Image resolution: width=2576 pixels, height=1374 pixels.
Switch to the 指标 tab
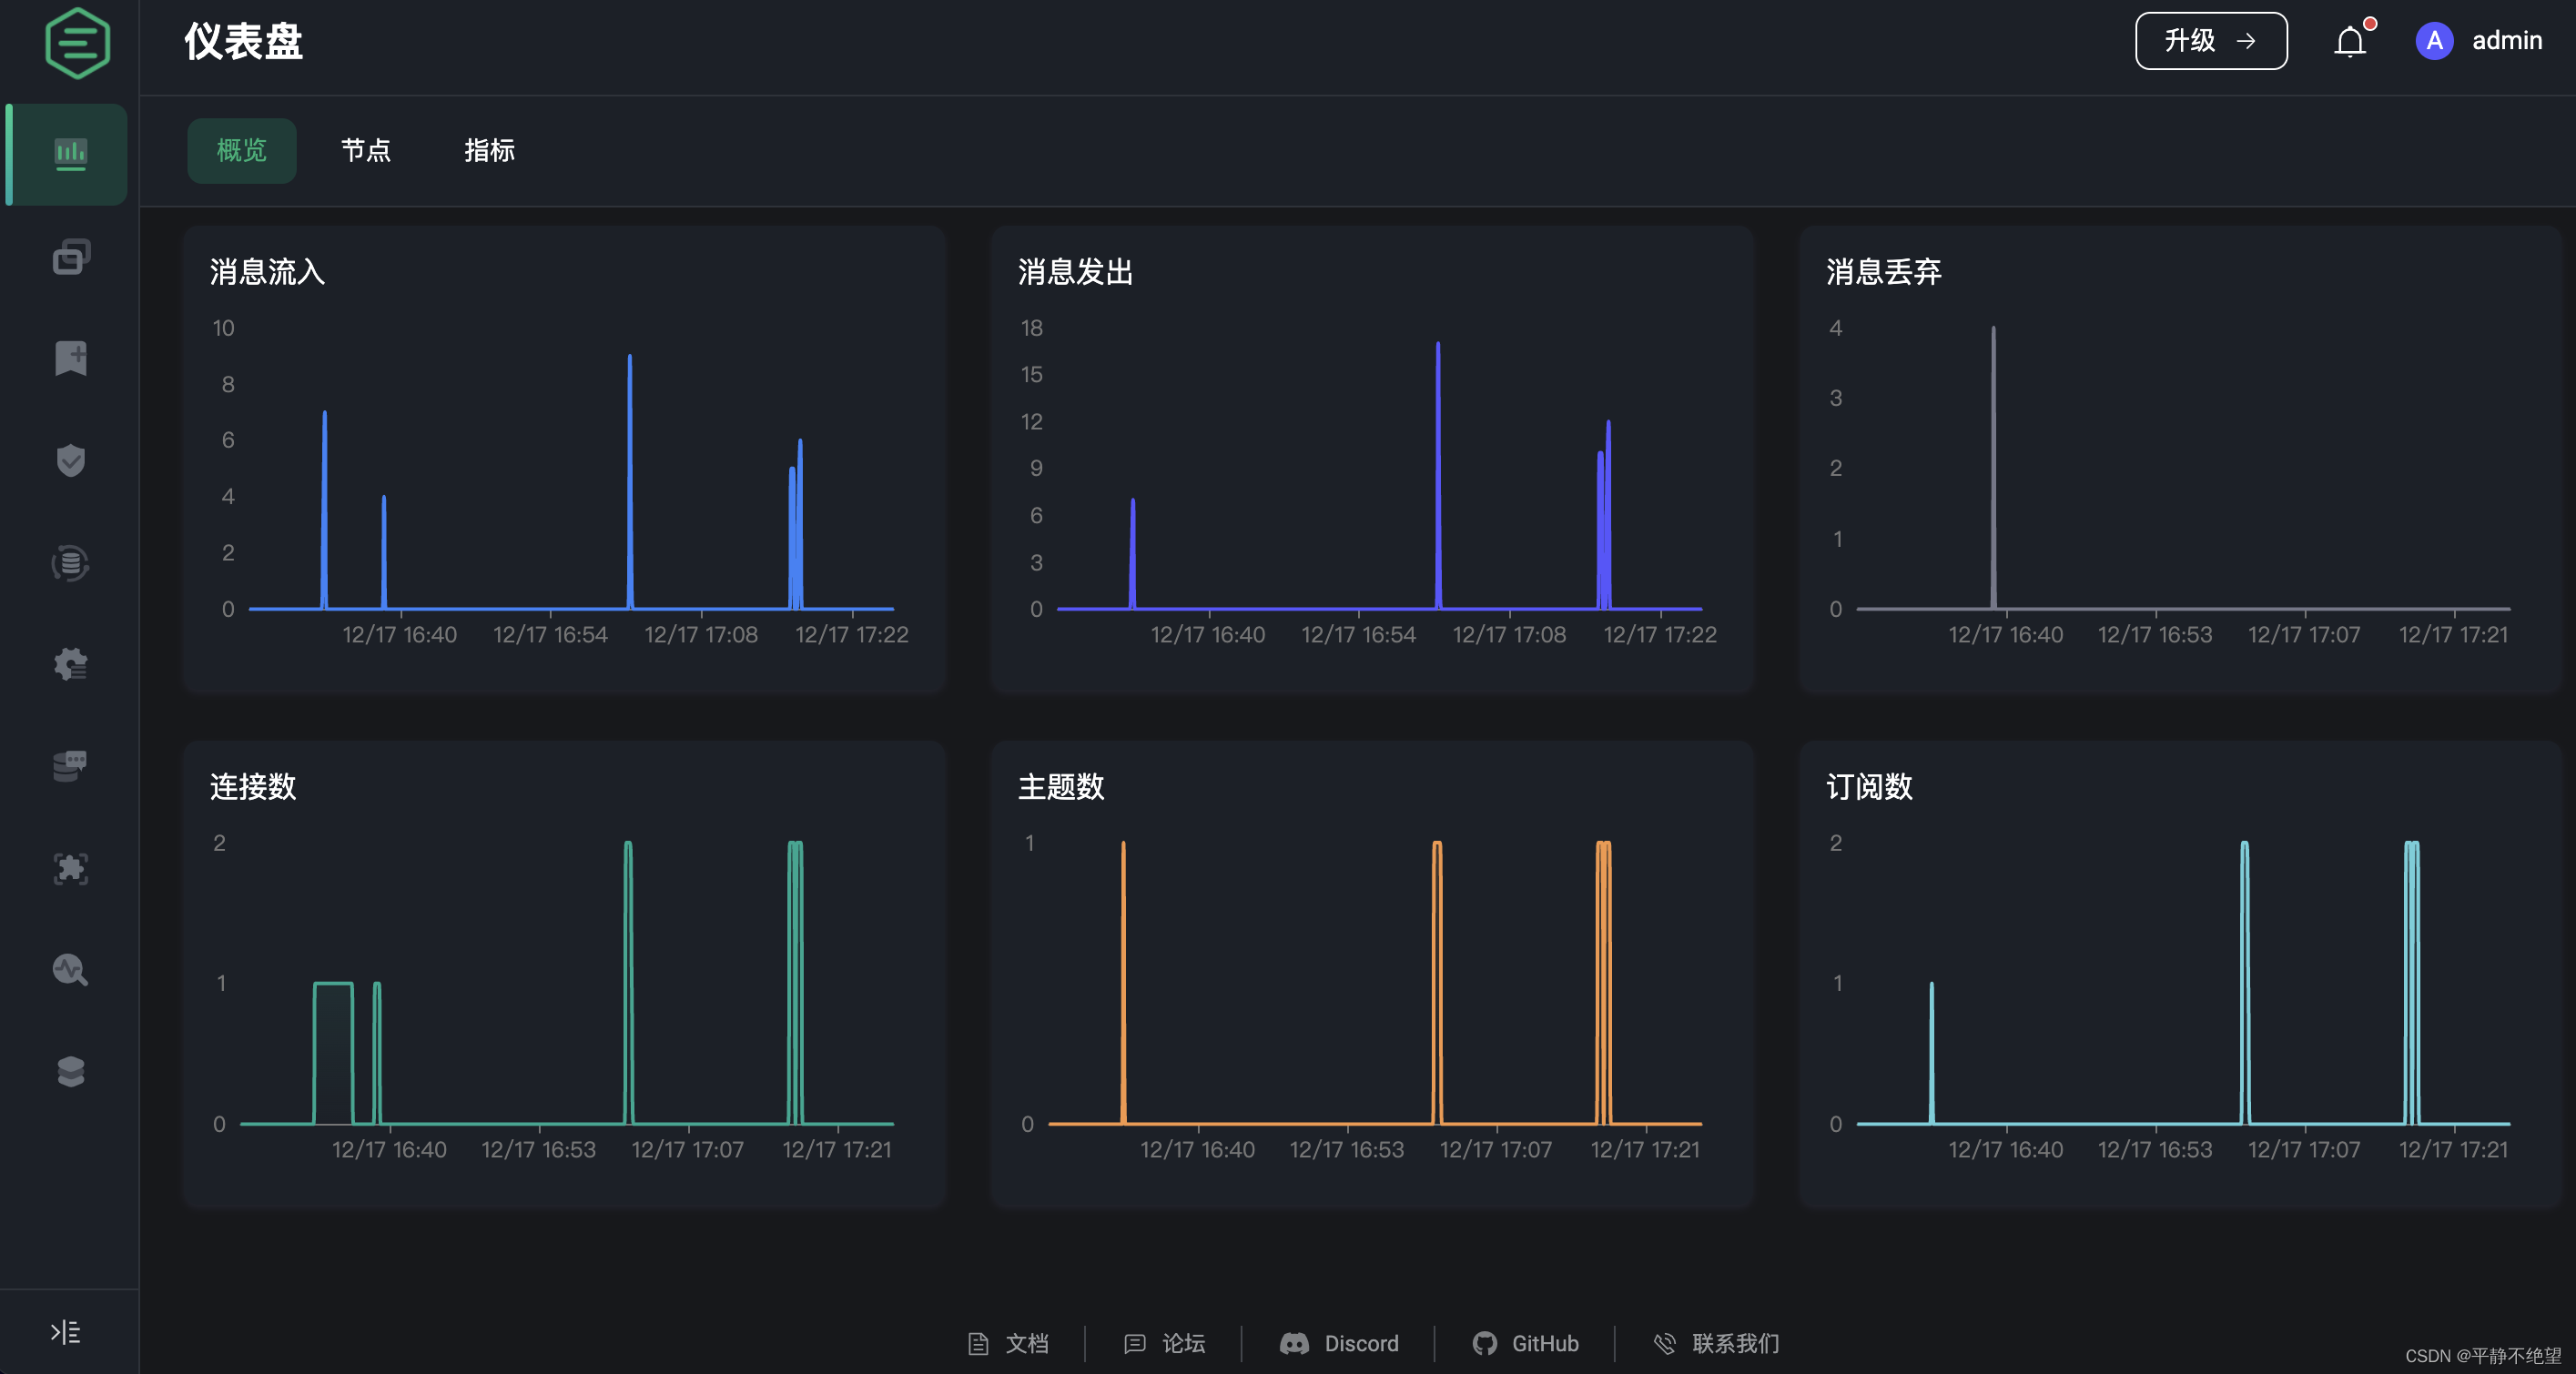(x=489, y=151)
